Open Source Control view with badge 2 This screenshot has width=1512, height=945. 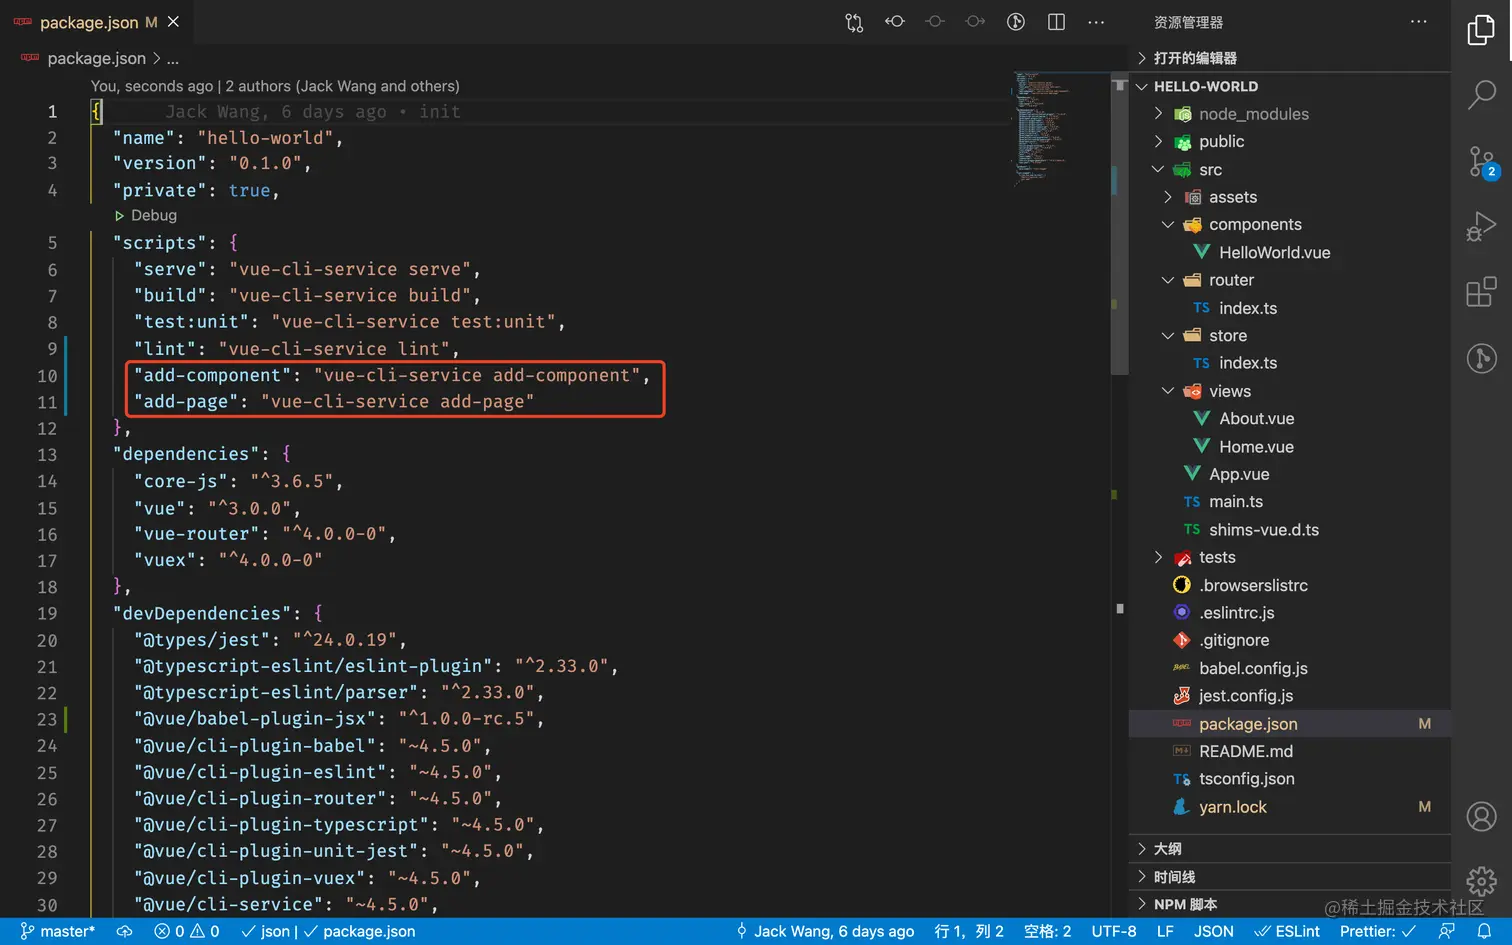(x=1481, y=162)
